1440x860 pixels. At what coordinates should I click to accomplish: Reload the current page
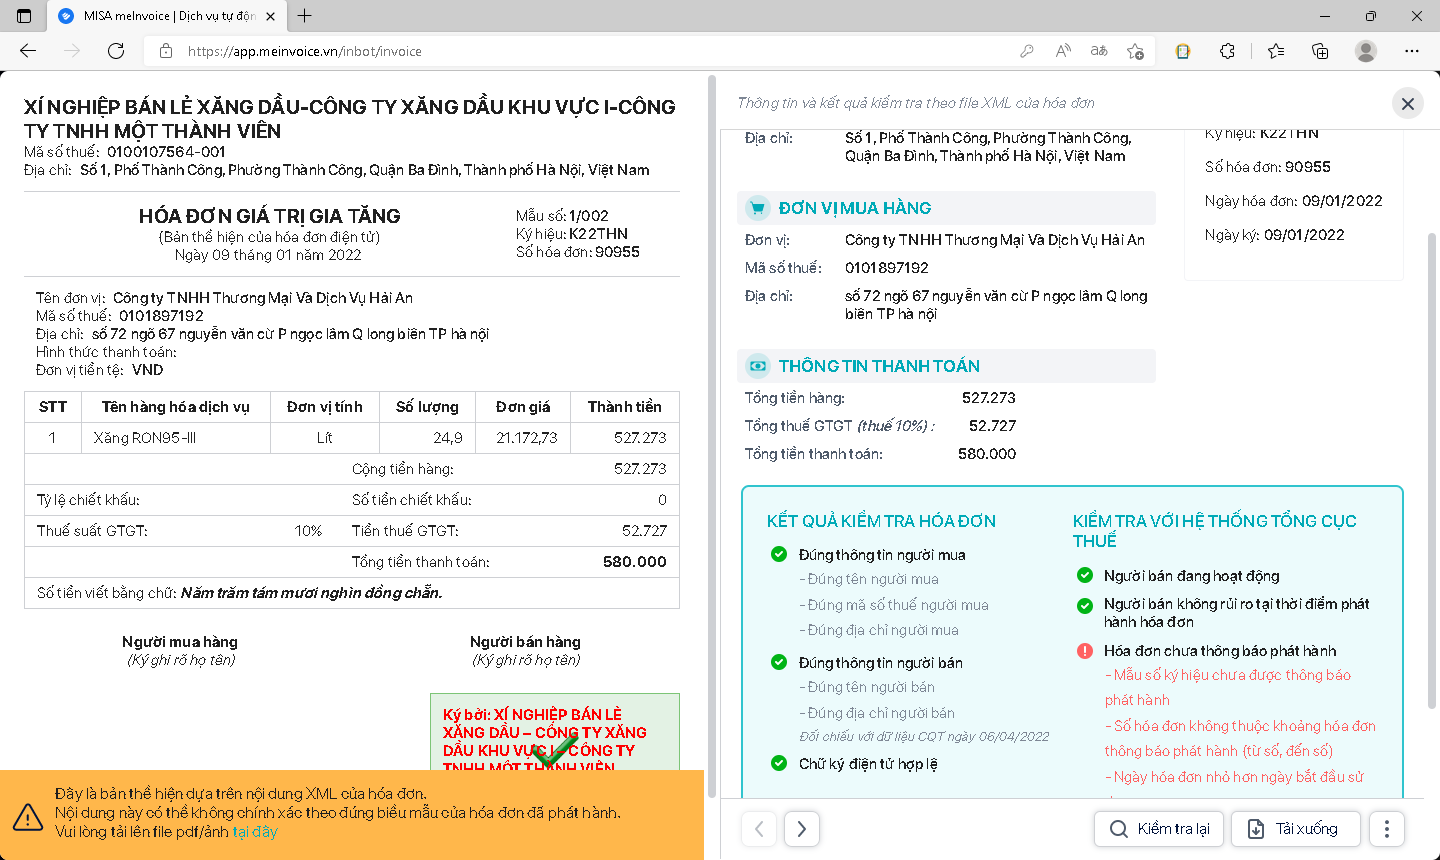coord(116,51)
